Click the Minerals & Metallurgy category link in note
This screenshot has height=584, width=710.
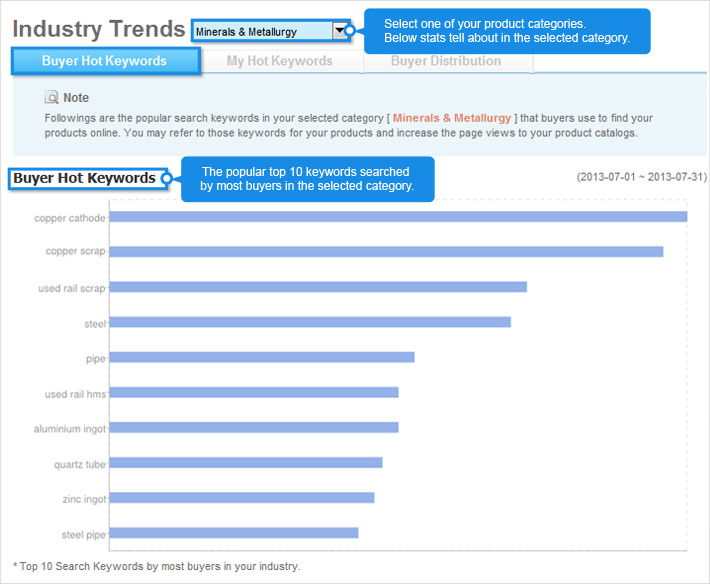pos(451,118)
